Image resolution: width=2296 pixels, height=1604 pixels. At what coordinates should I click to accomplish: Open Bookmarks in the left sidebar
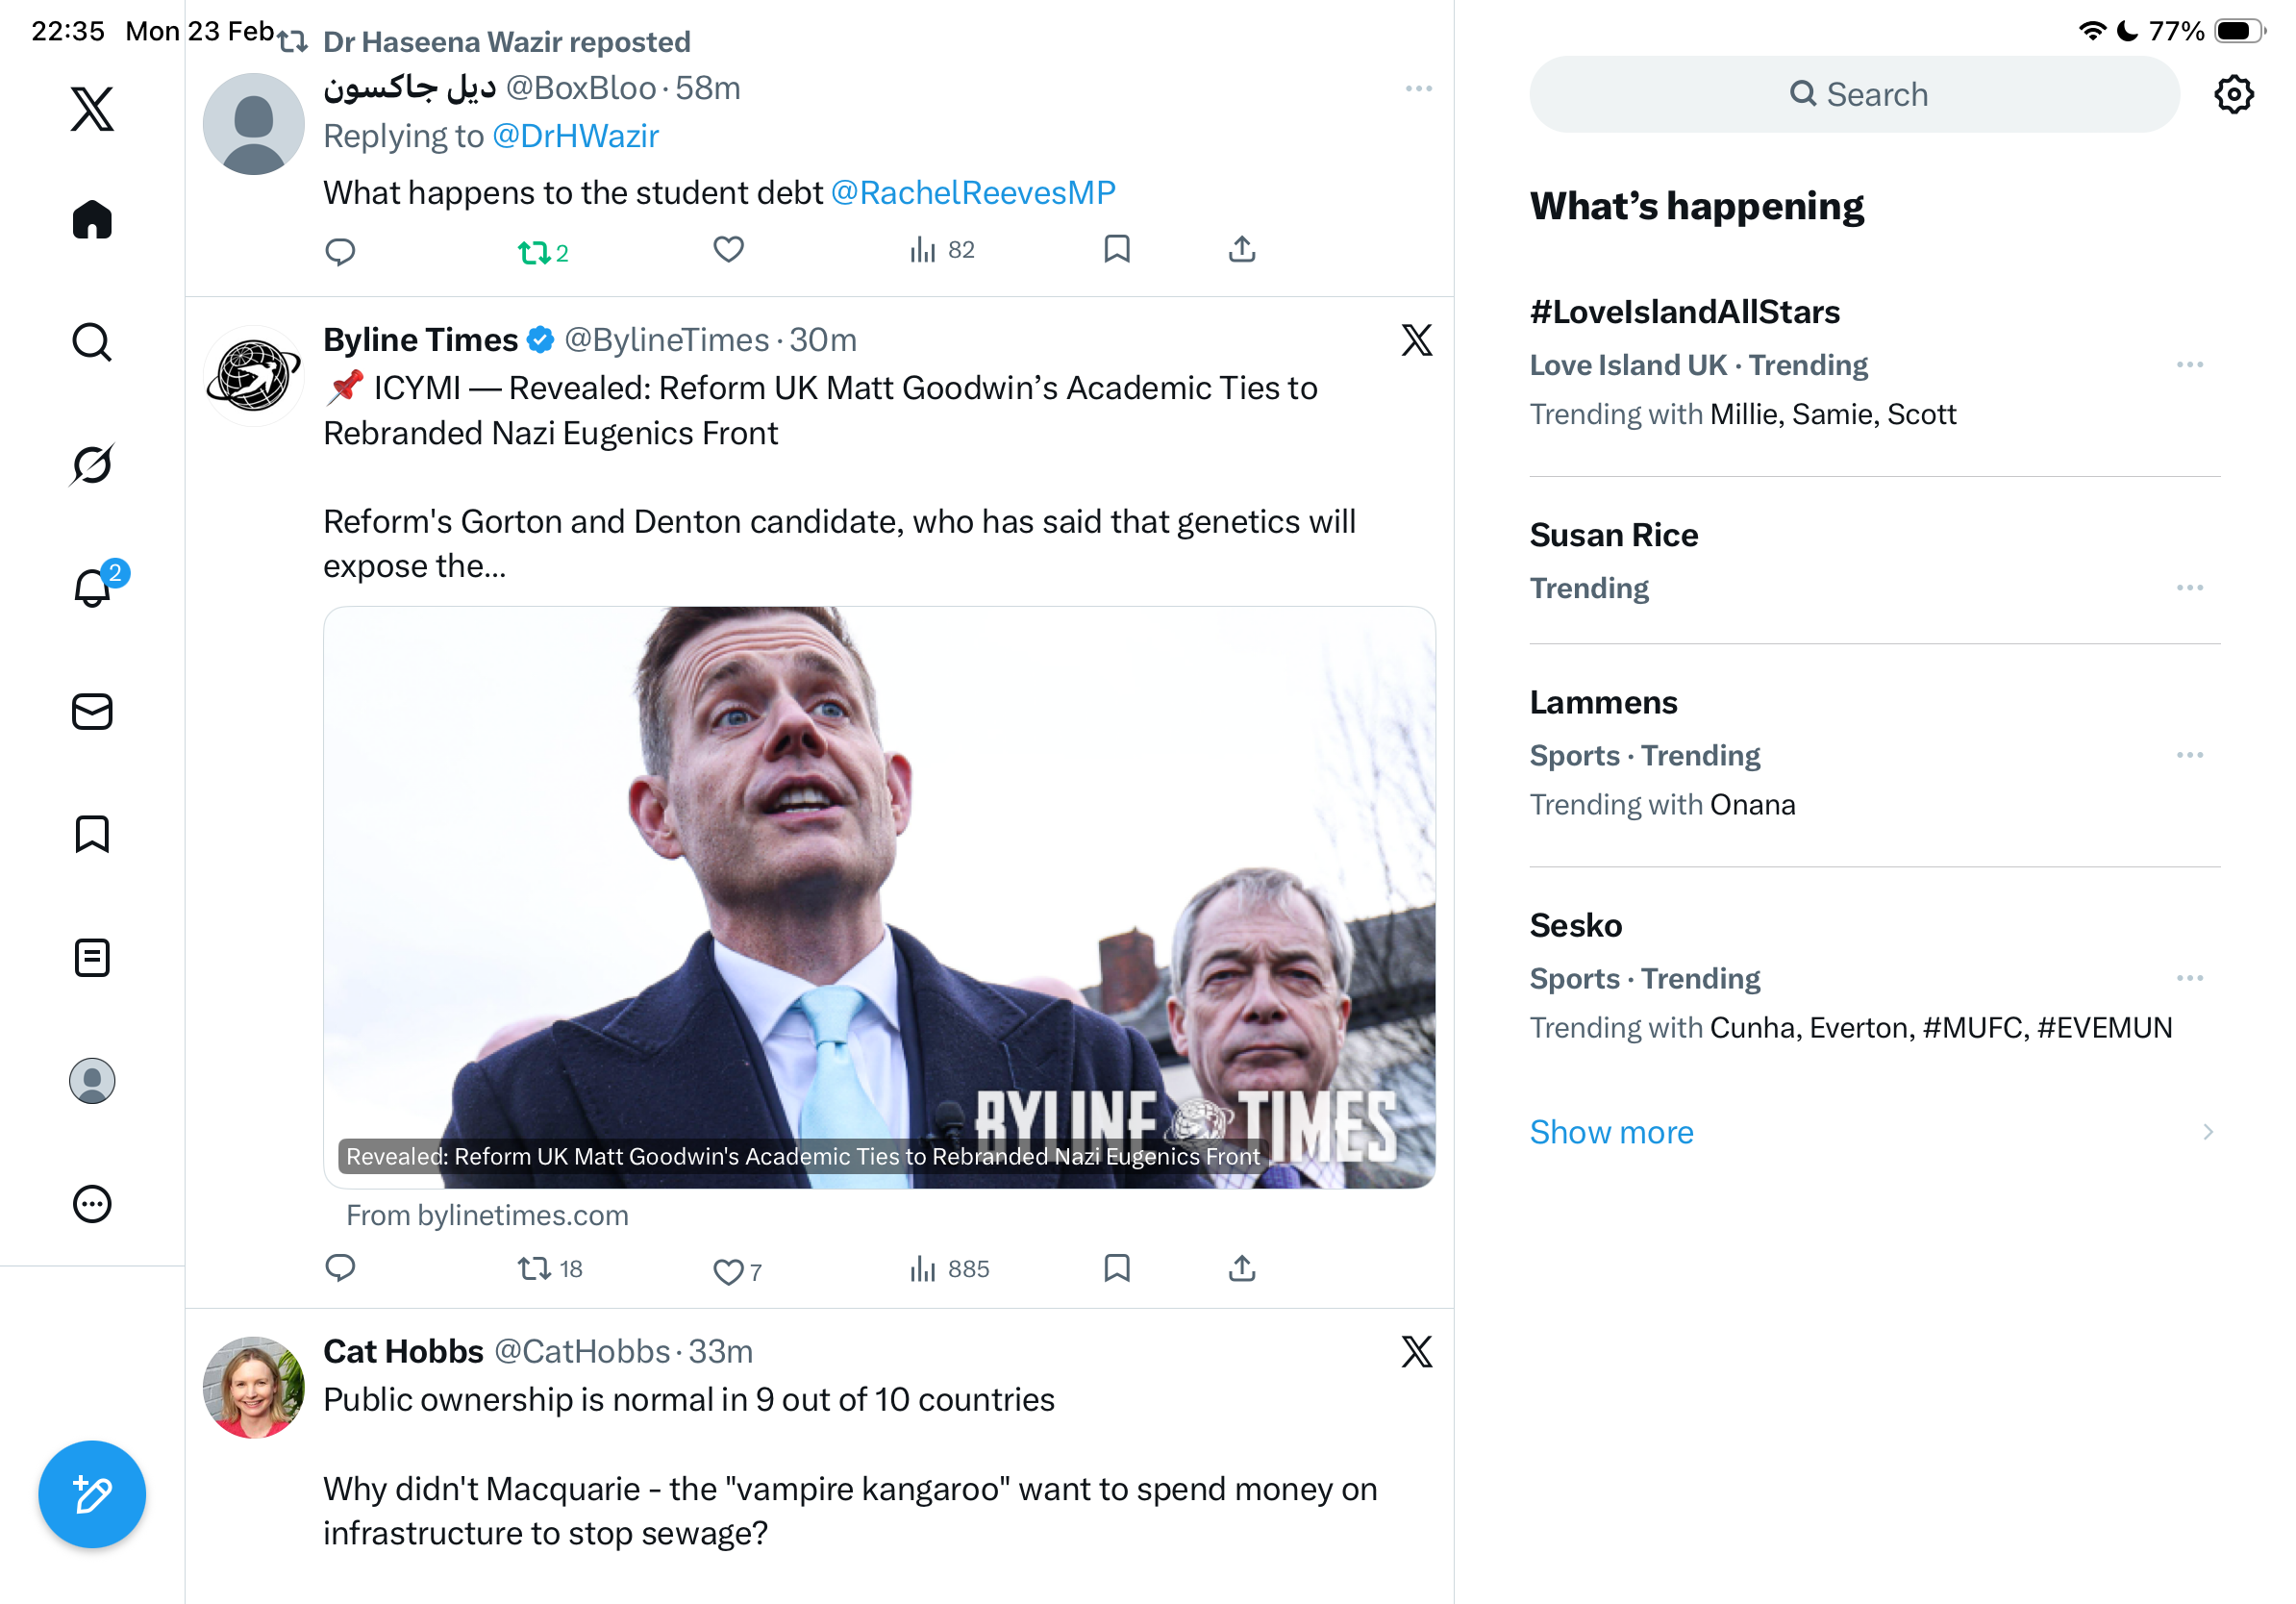coord(92,834)
